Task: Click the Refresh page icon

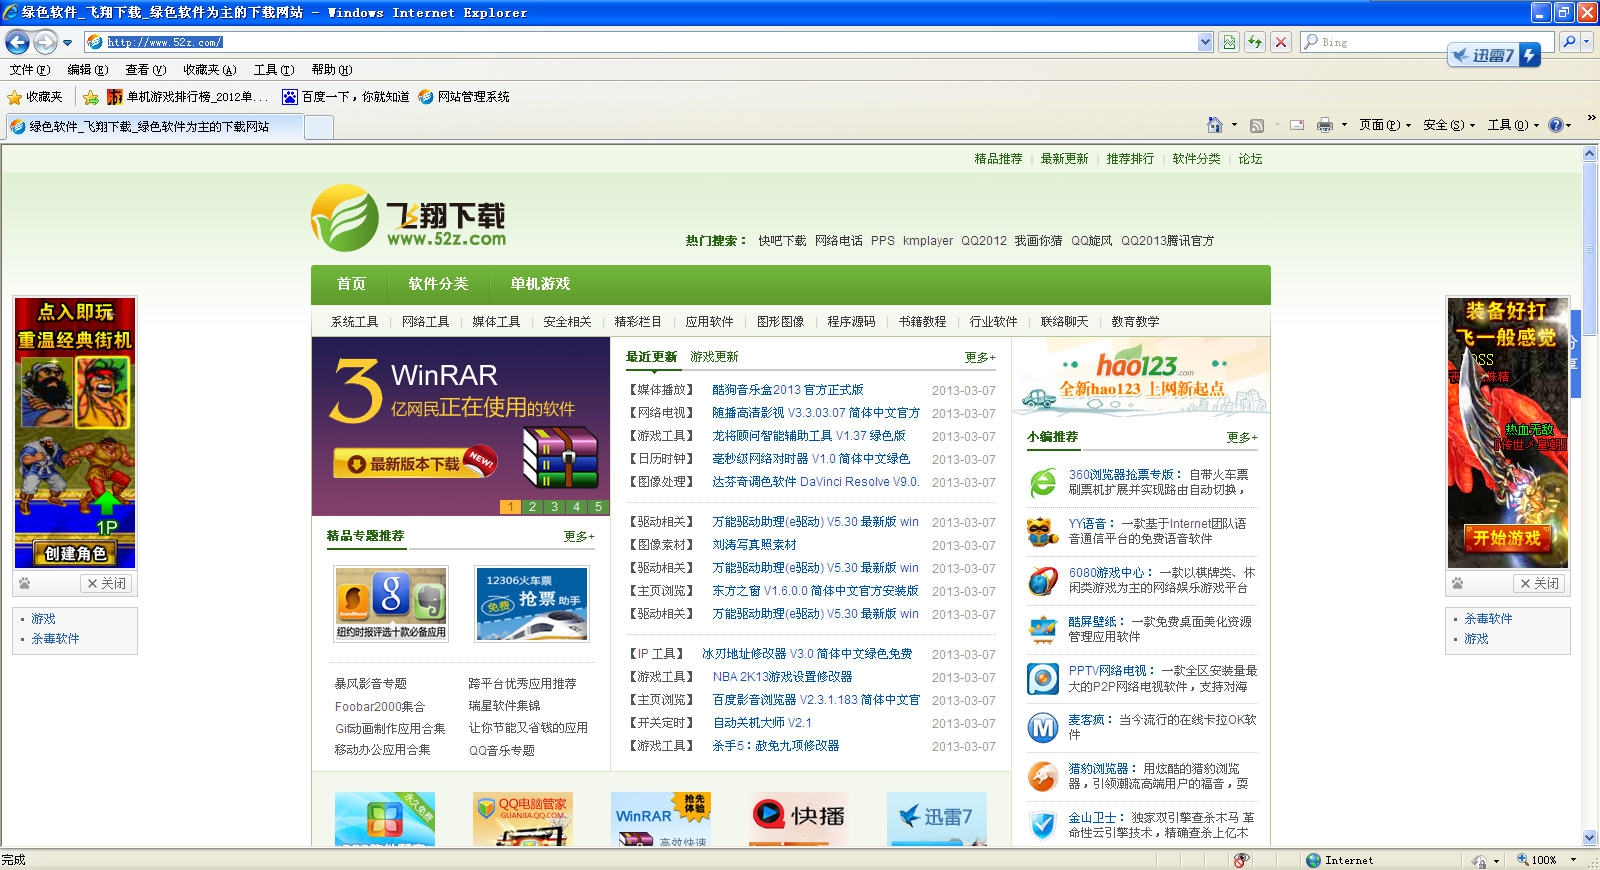Action: coord(1254,42)
